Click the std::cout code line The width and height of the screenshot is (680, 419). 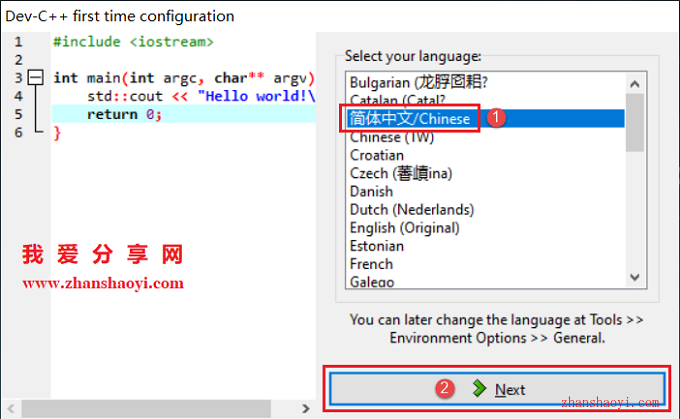point(201,96)
